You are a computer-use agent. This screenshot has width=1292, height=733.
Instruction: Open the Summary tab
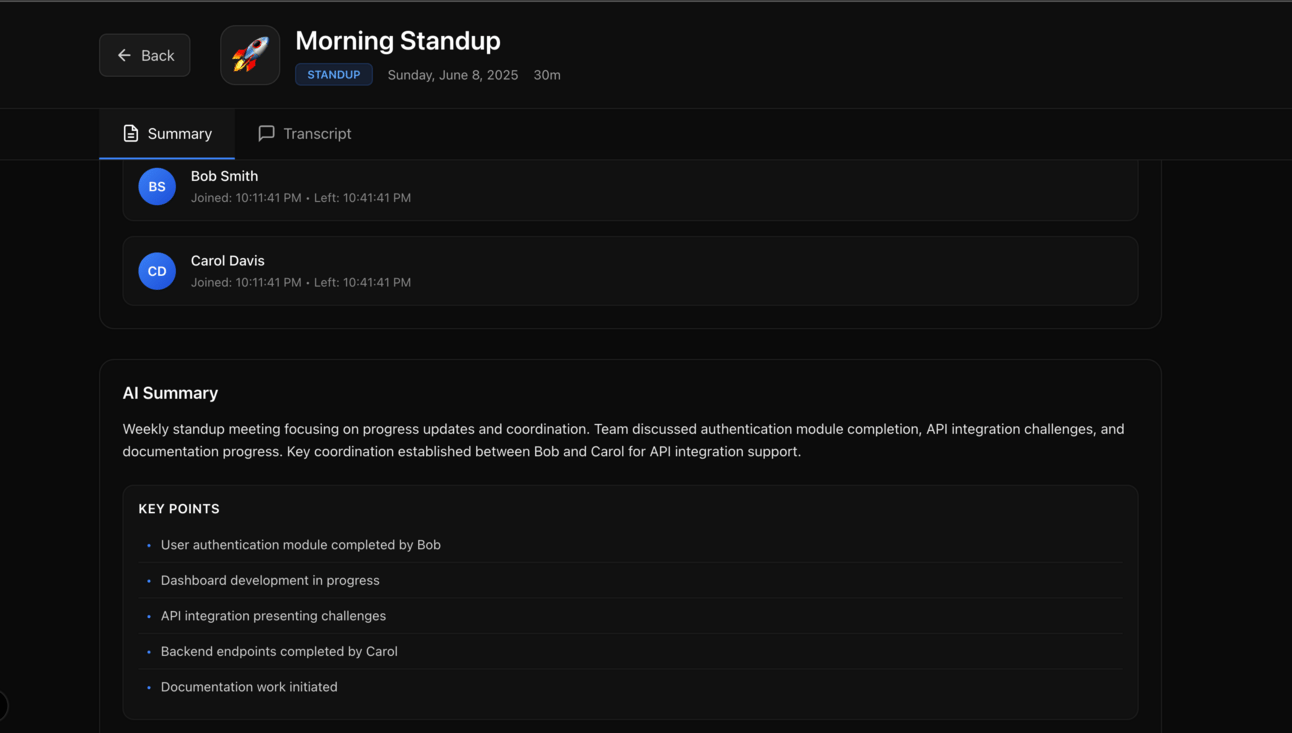coord(167,133)
